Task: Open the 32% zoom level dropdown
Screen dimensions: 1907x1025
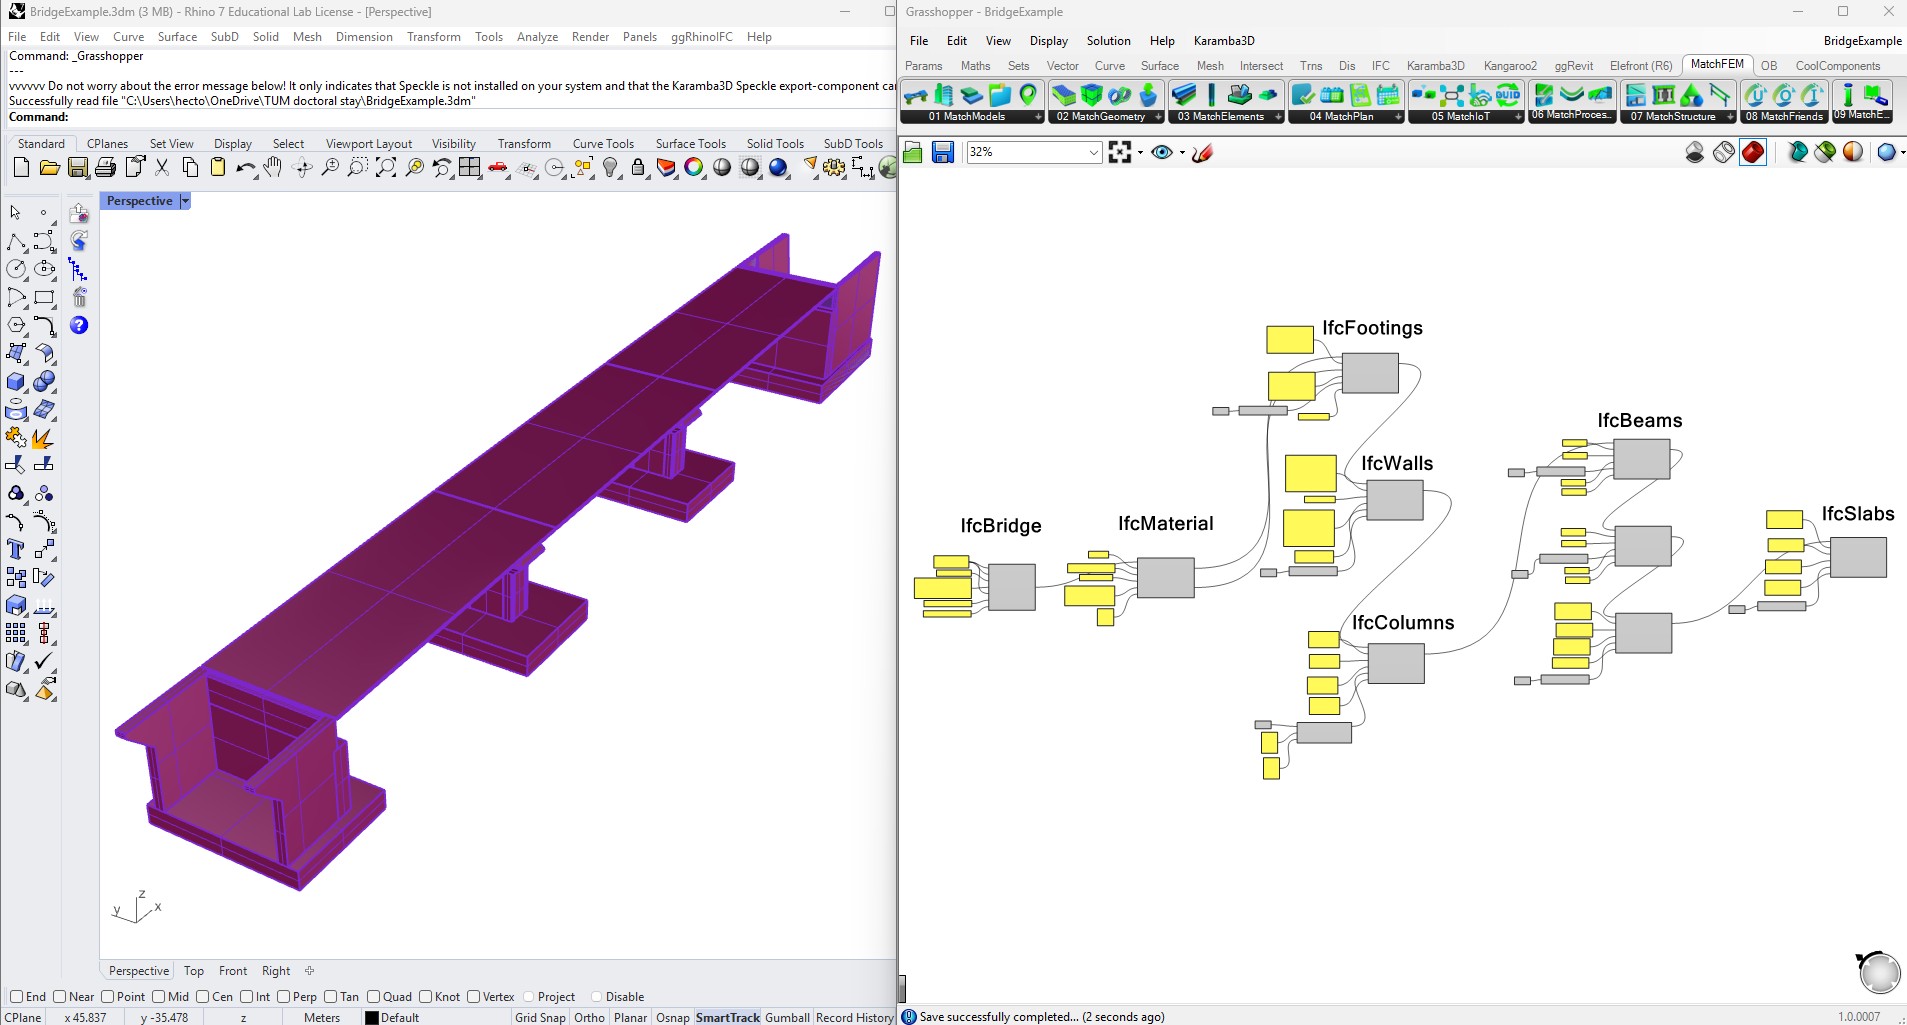Action: point(1093,152)
